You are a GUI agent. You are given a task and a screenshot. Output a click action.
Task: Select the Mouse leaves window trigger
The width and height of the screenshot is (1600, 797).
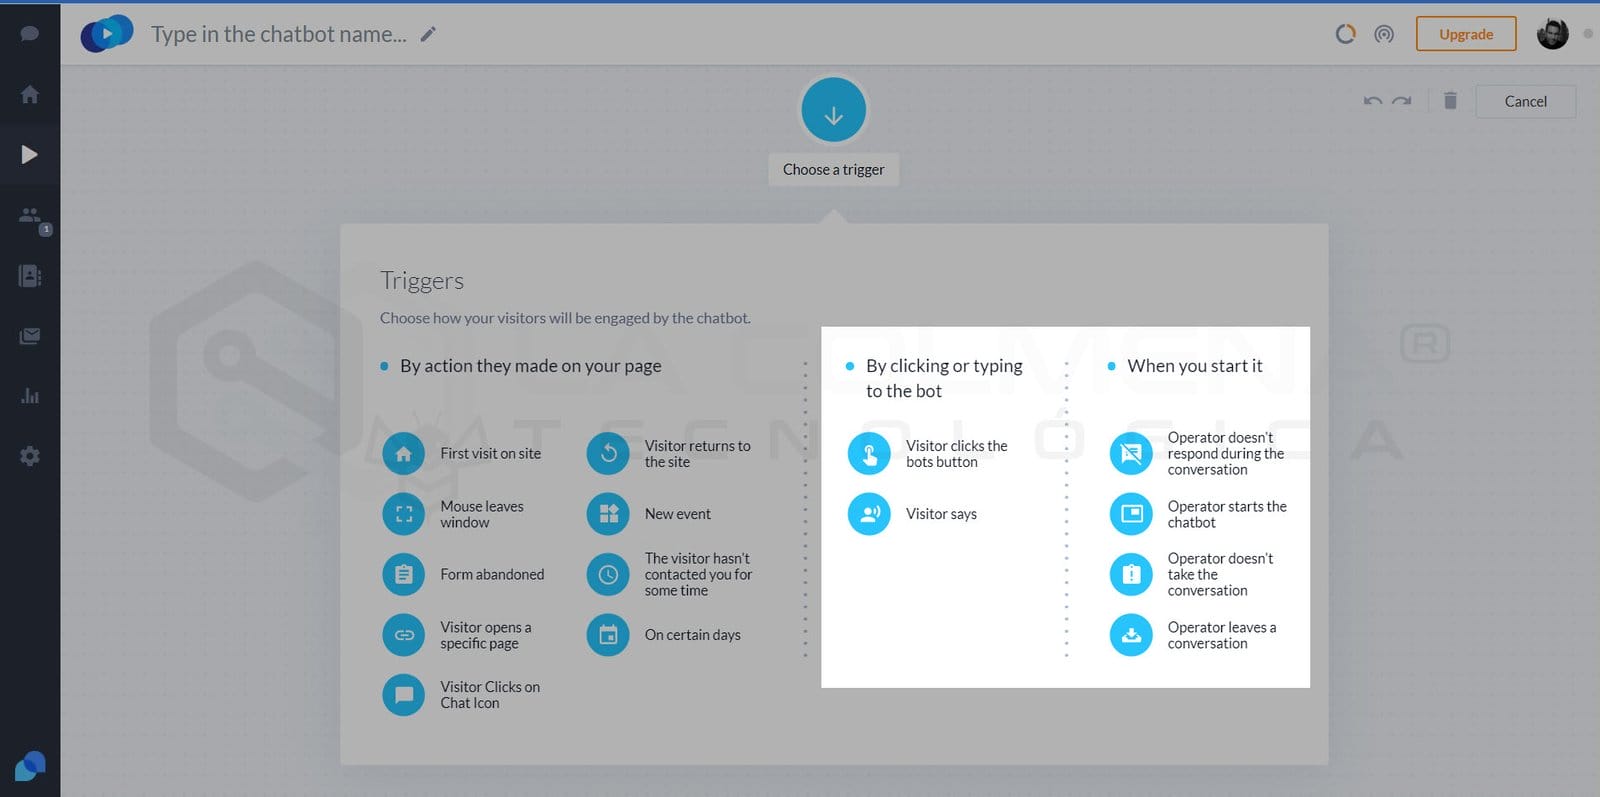[x=454, y=514]
